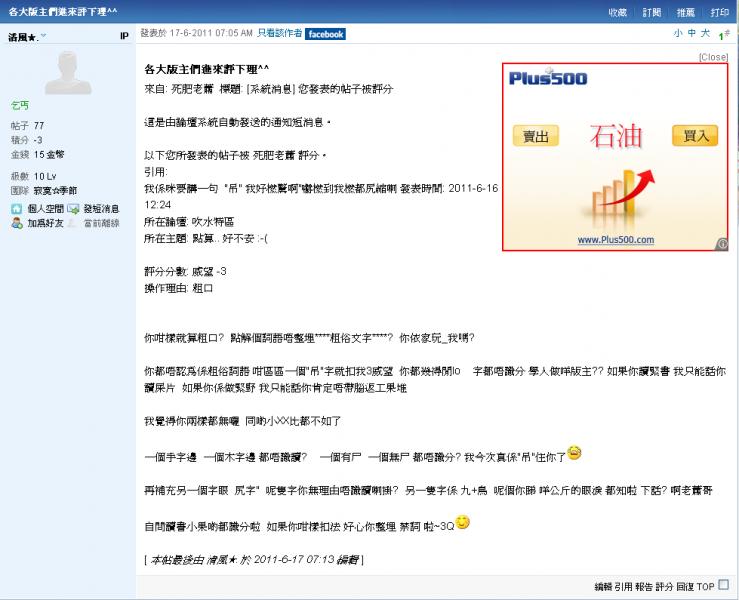Image resolution: width=739 pixels, height=600 pixels.
Task: Click 打印 to print the thread
Action: click(720, 12)
